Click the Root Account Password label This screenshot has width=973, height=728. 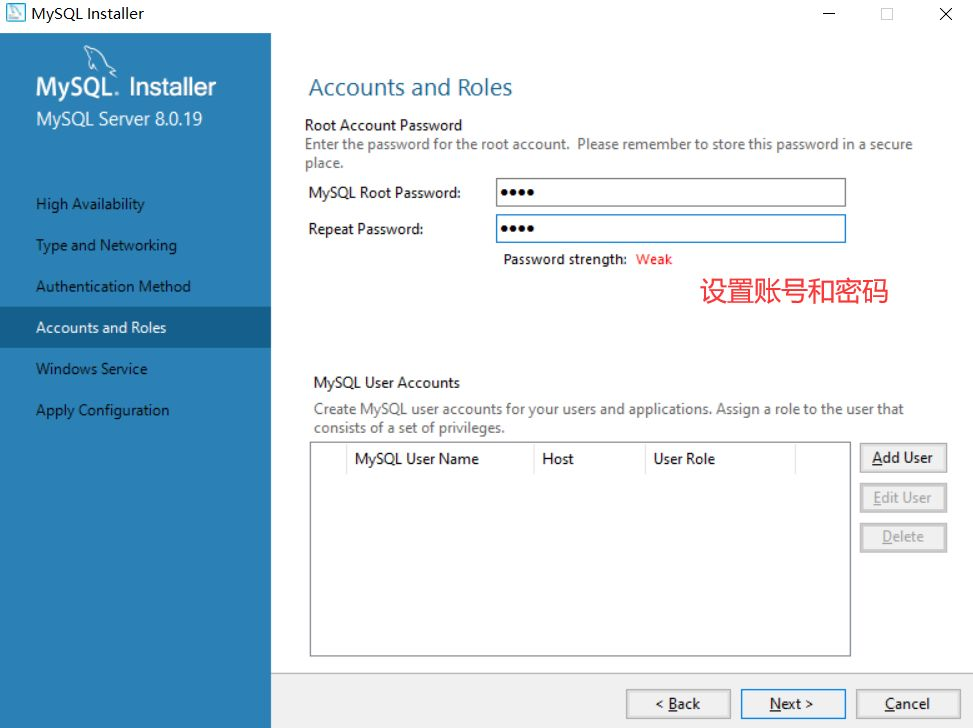pos(383,125)
